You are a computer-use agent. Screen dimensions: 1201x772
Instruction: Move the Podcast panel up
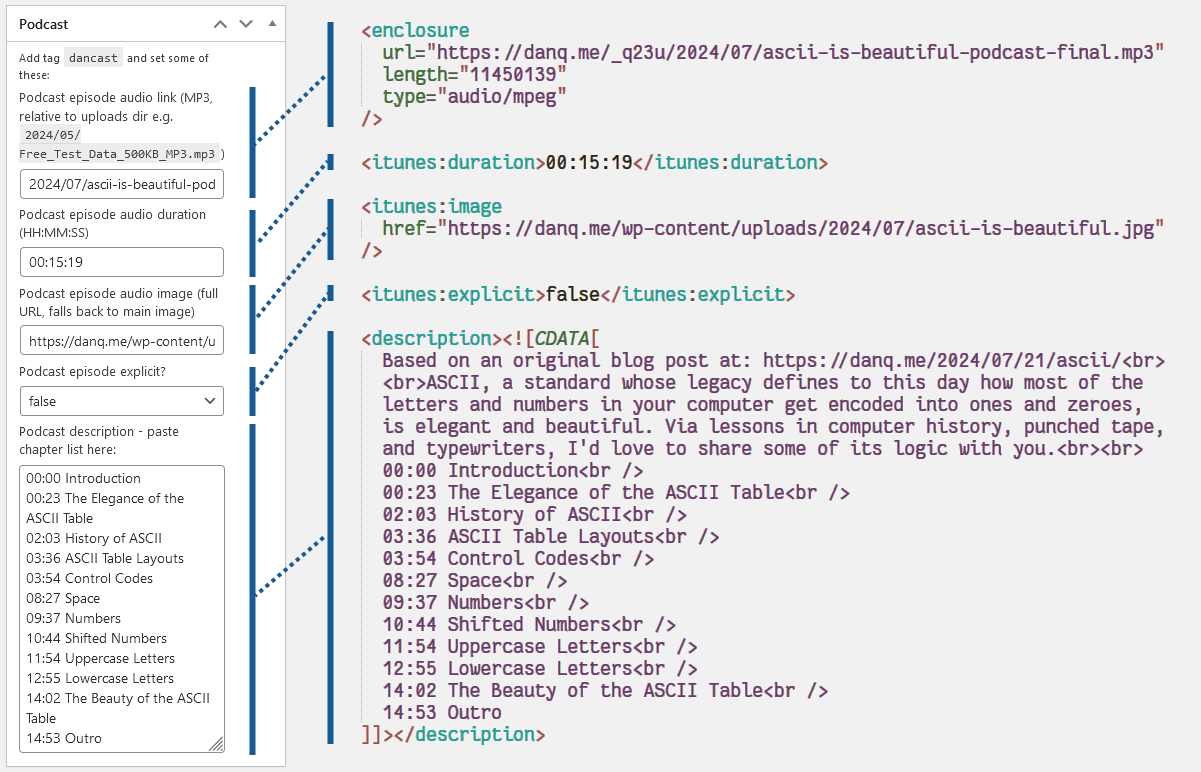tap(220, 24)
